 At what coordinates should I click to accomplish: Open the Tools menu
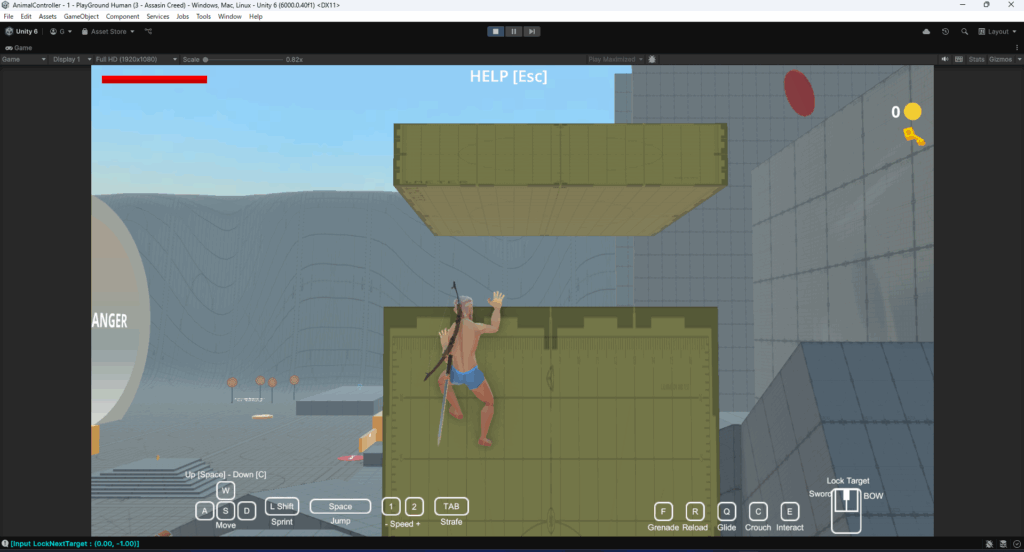tap(204, 16)
